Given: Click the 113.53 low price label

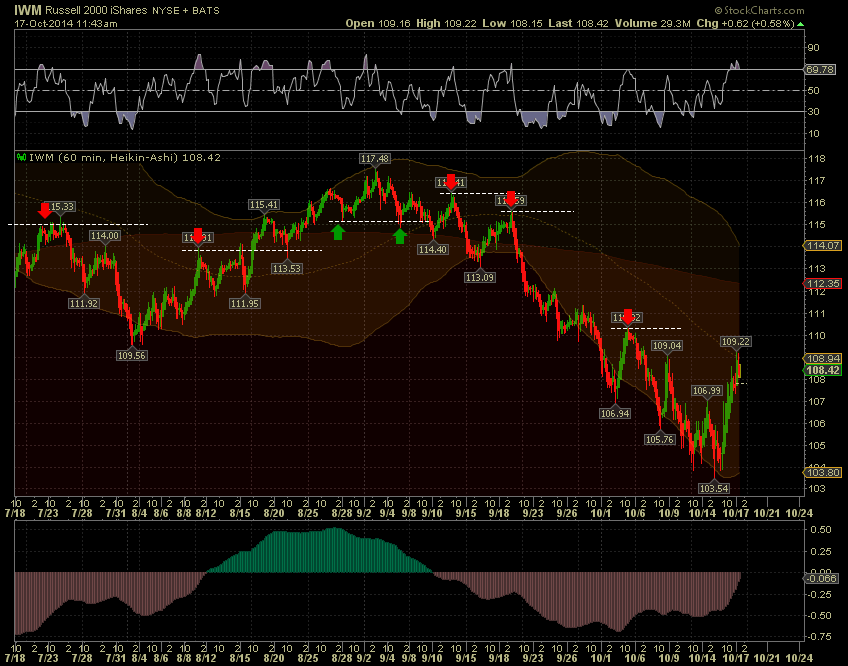Looking at the screenshot, I should pyautogui.click(x=287, y=268).
